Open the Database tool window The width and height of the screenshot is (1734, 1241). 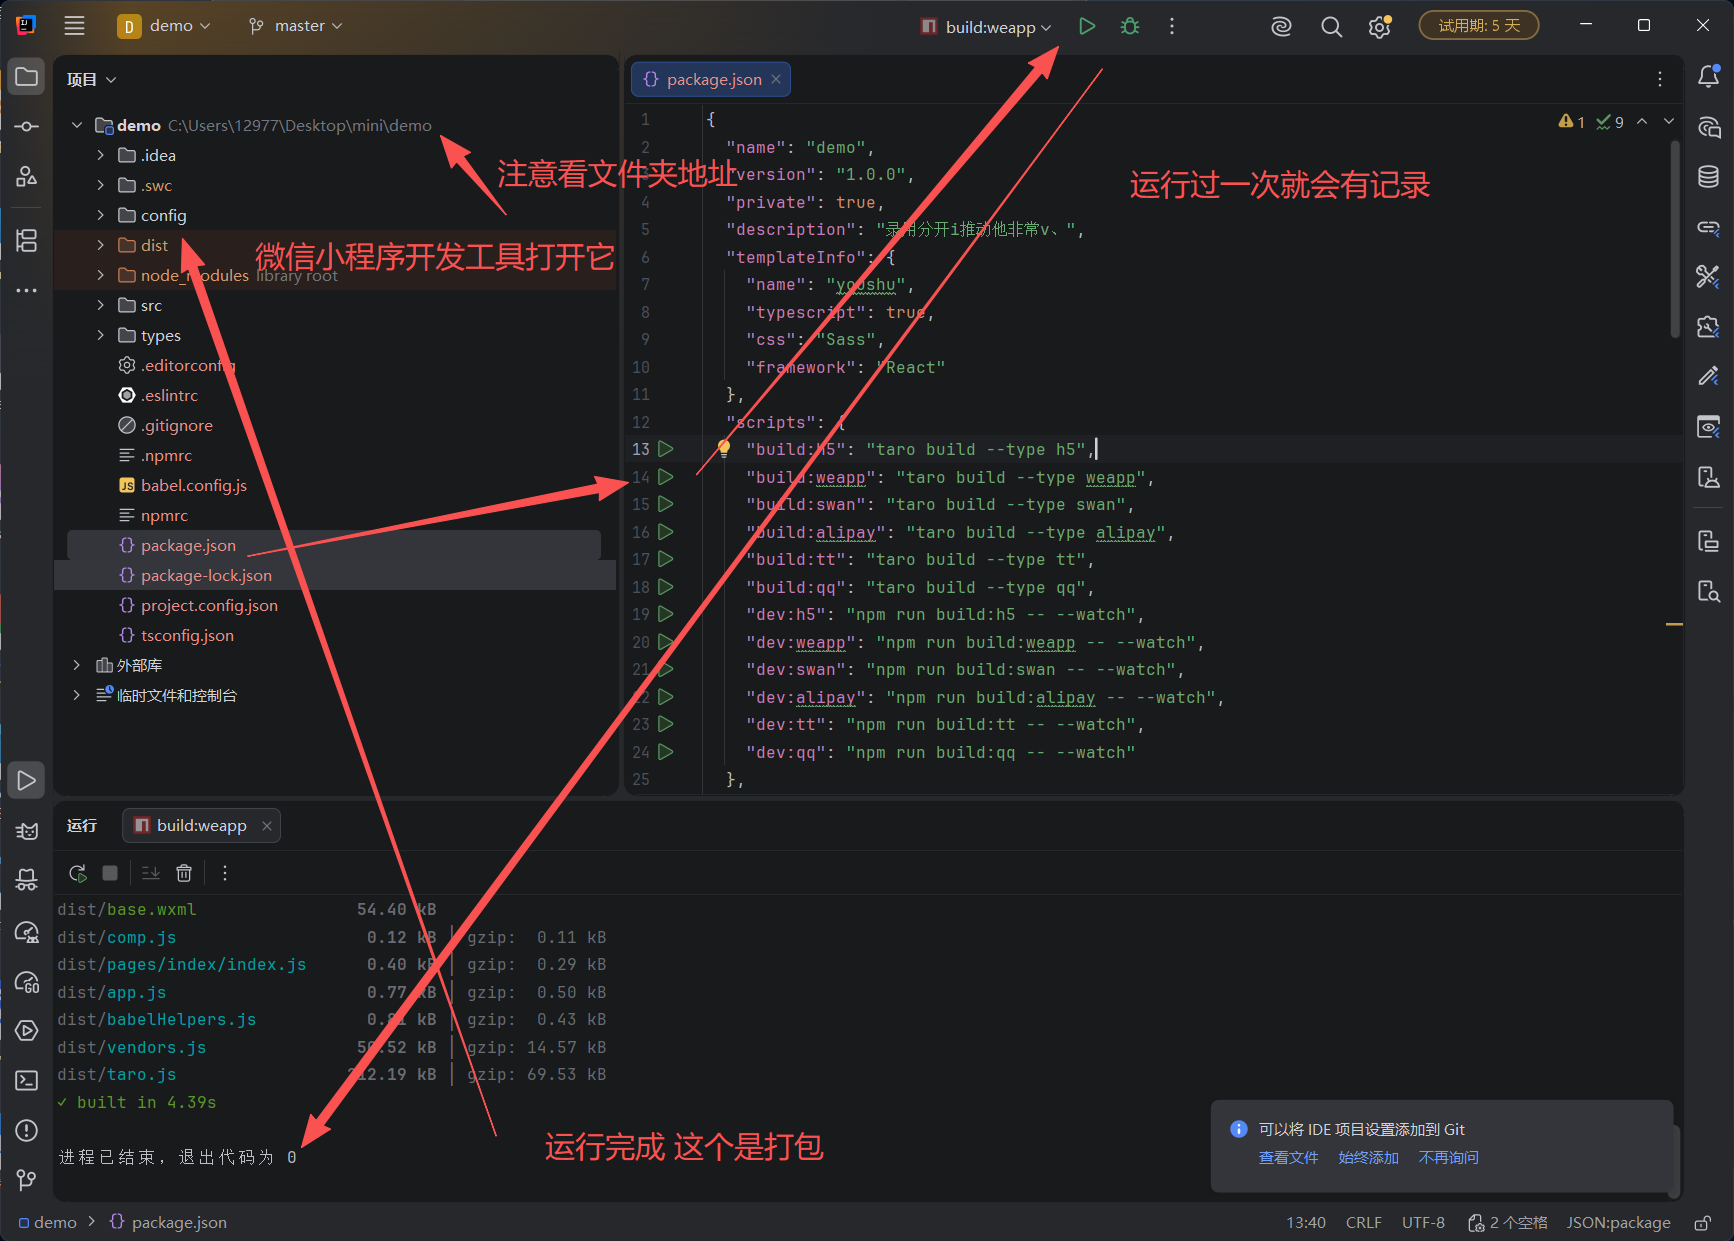point(1708,177)
